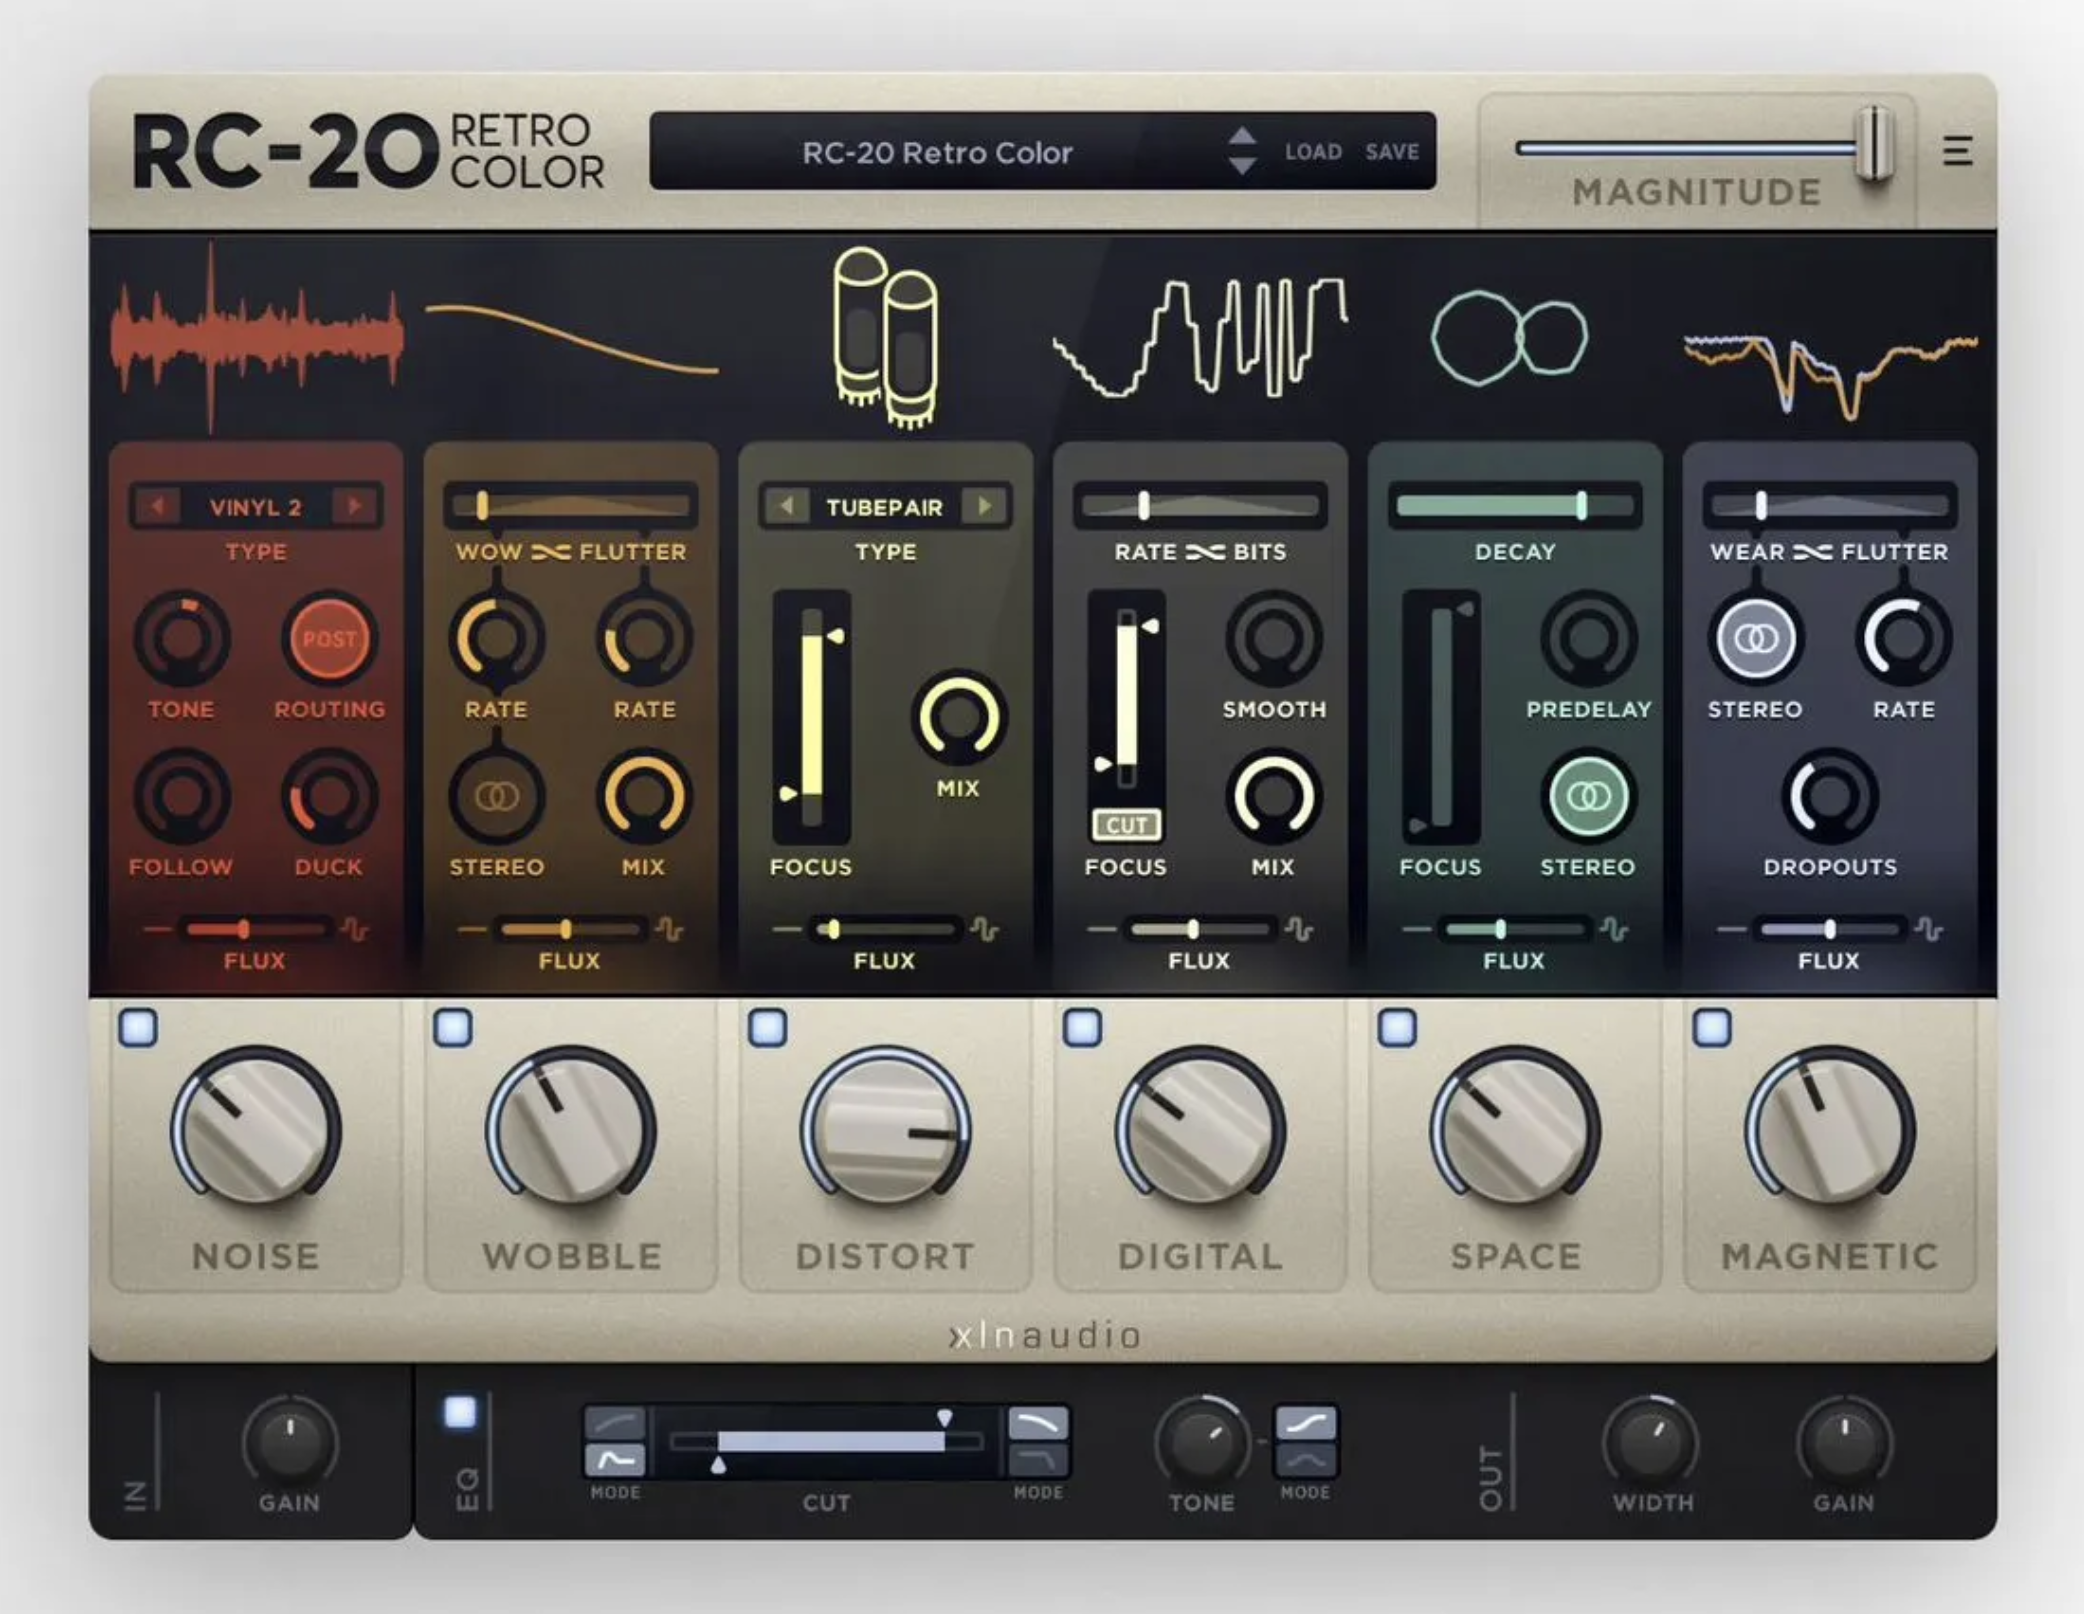The image size is (2084, 1614).
Task: Toggle the Wobble module on/off
Action: (x=453, y=1027)
